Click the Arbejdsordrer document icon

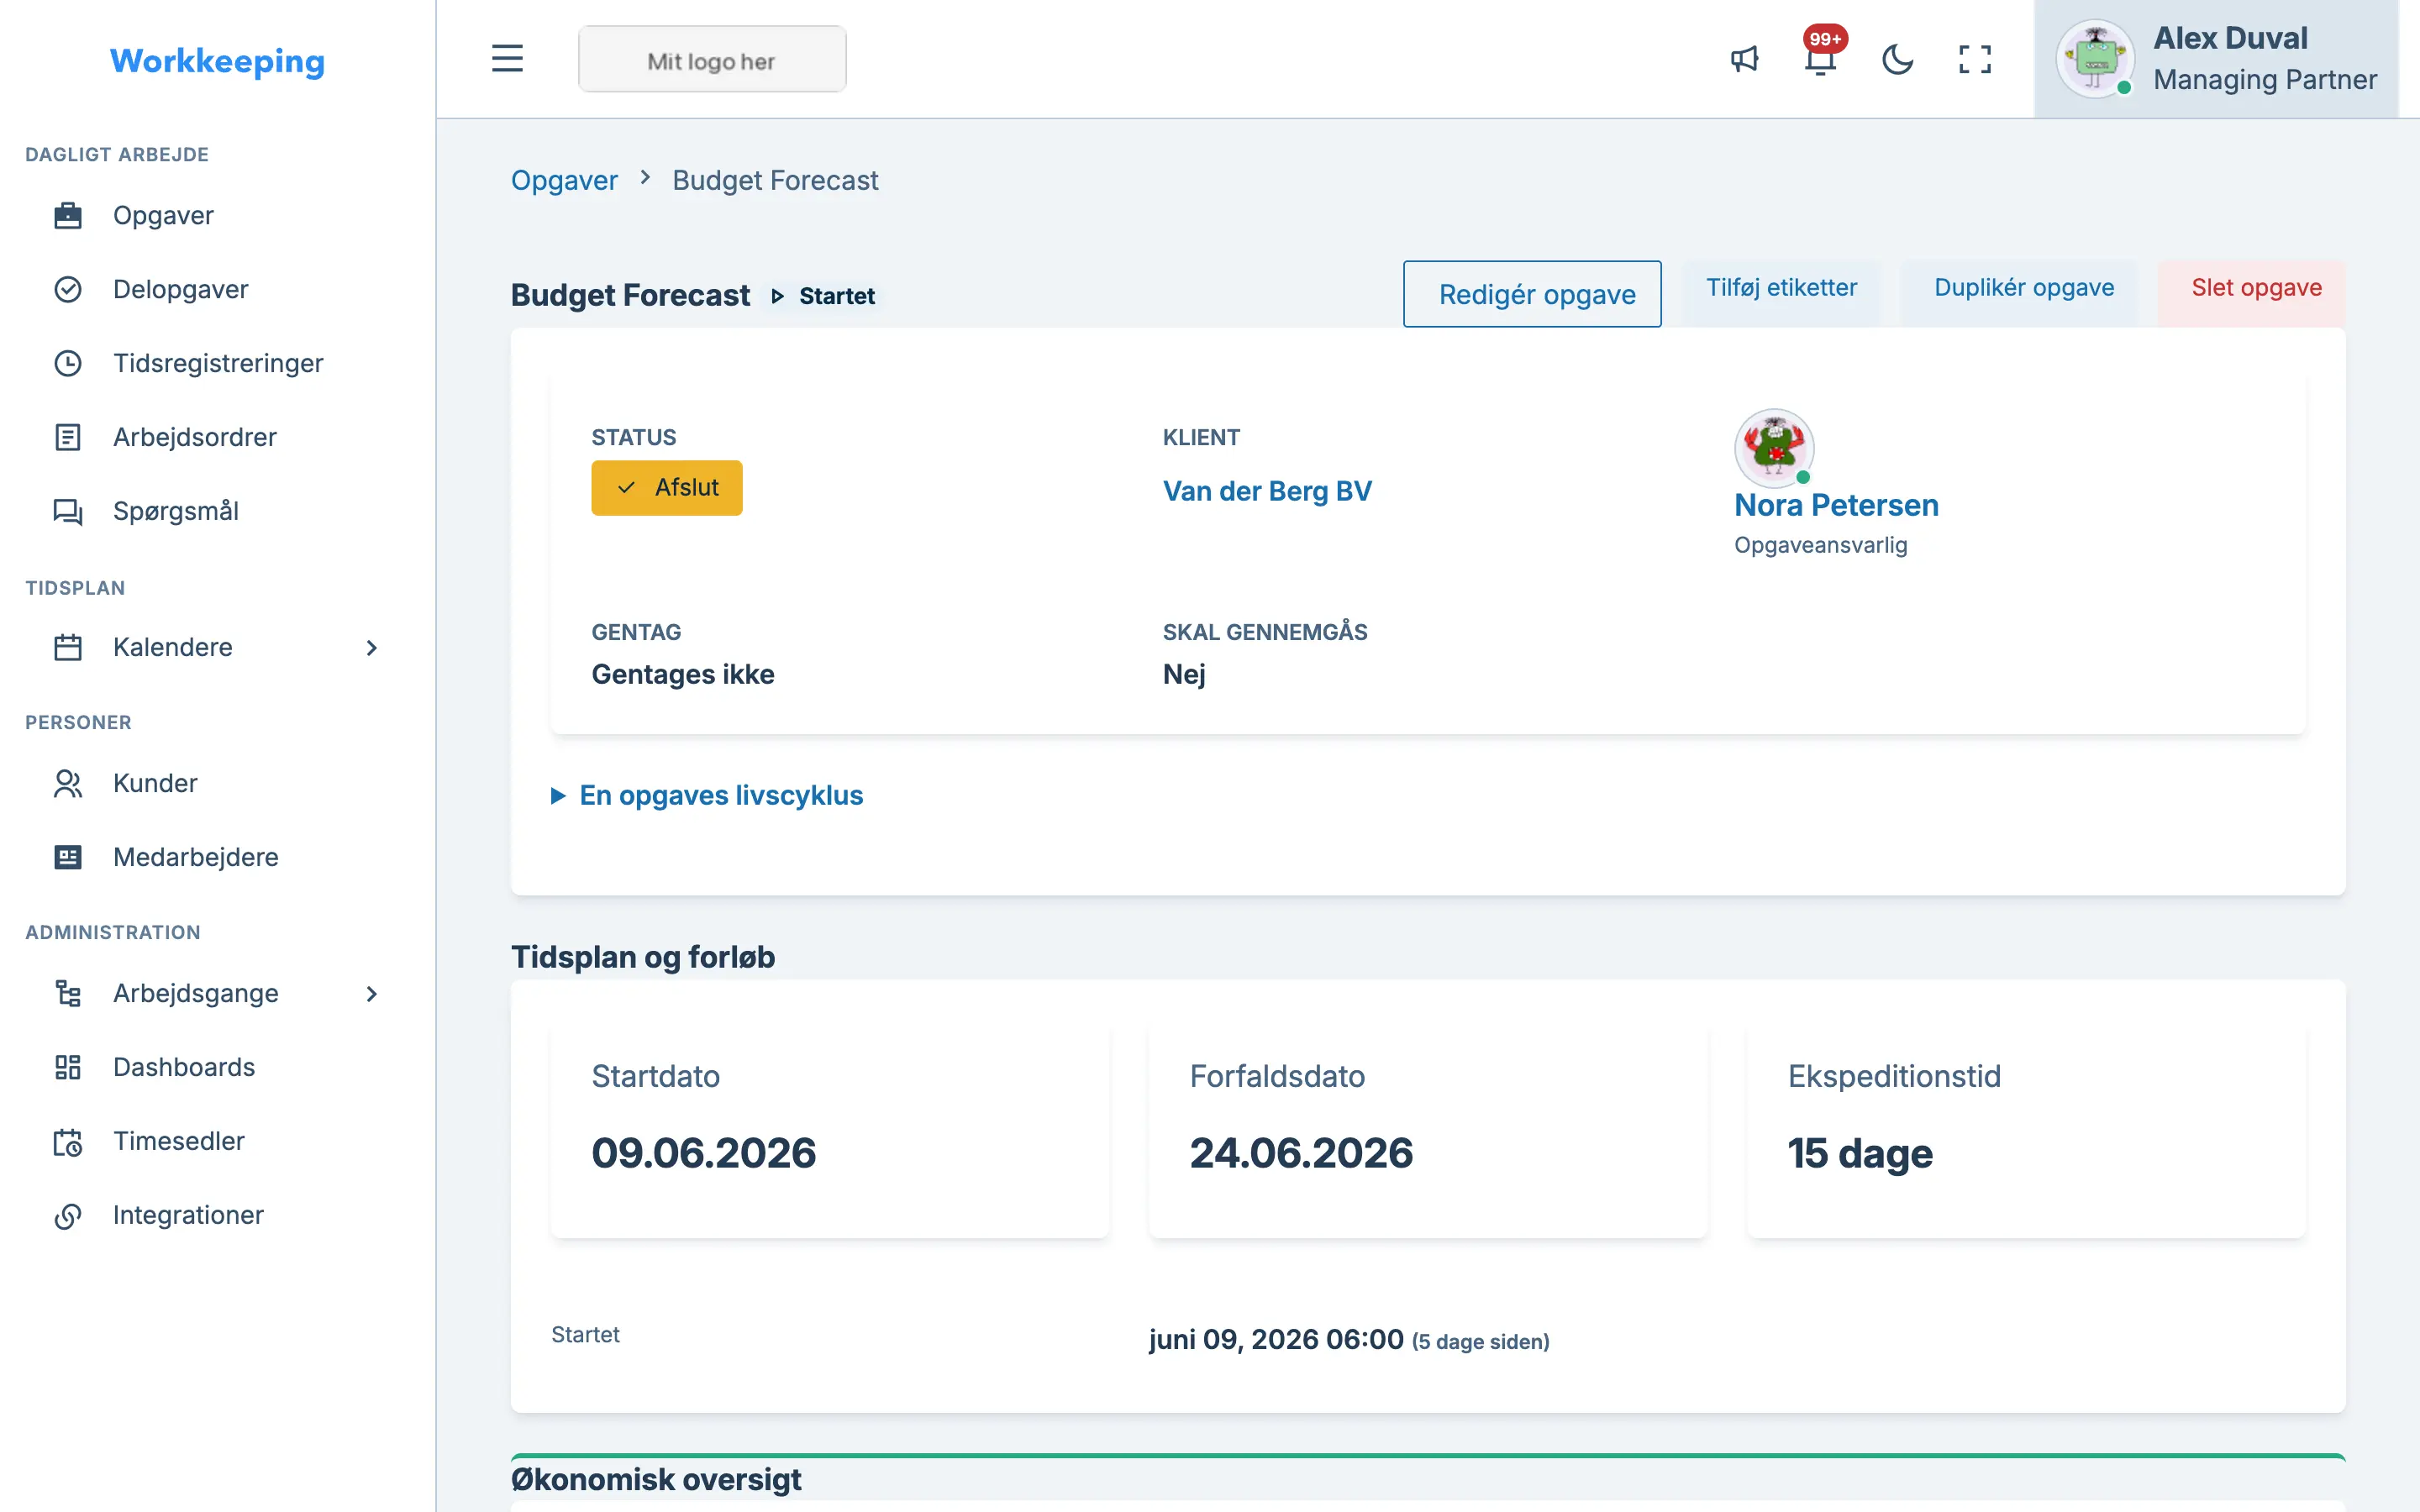pos(68,437)
